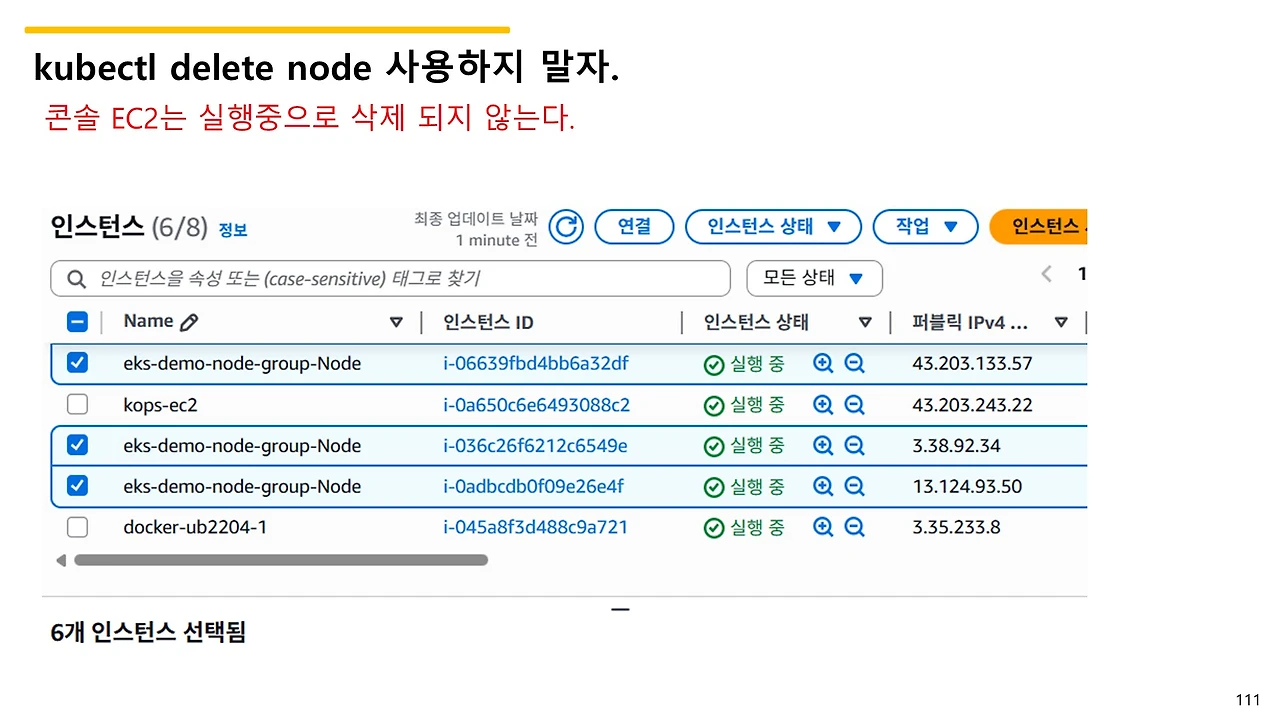Viewport: 1280px width, 720px height.
Task: Zoom out on kops-ec2 instance state
Action: (x=854, y=404)
